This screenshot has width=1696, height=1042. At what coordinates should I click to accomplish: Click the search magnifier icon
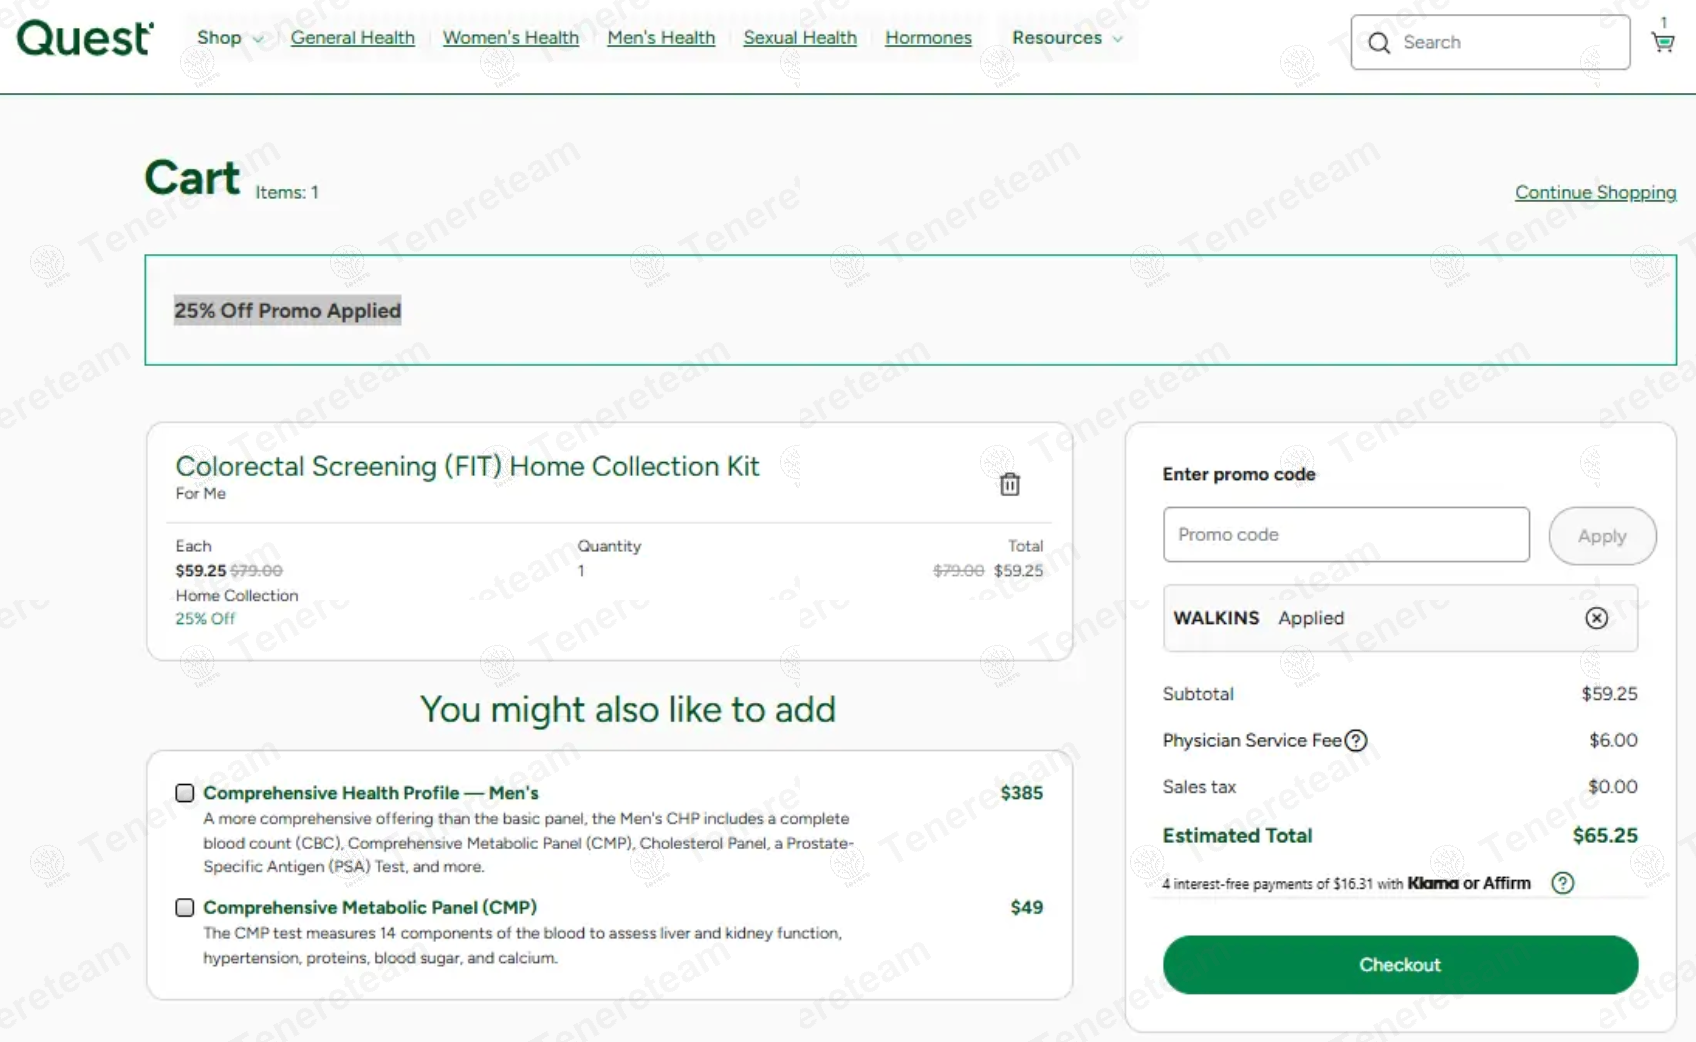click(1379, 43)
